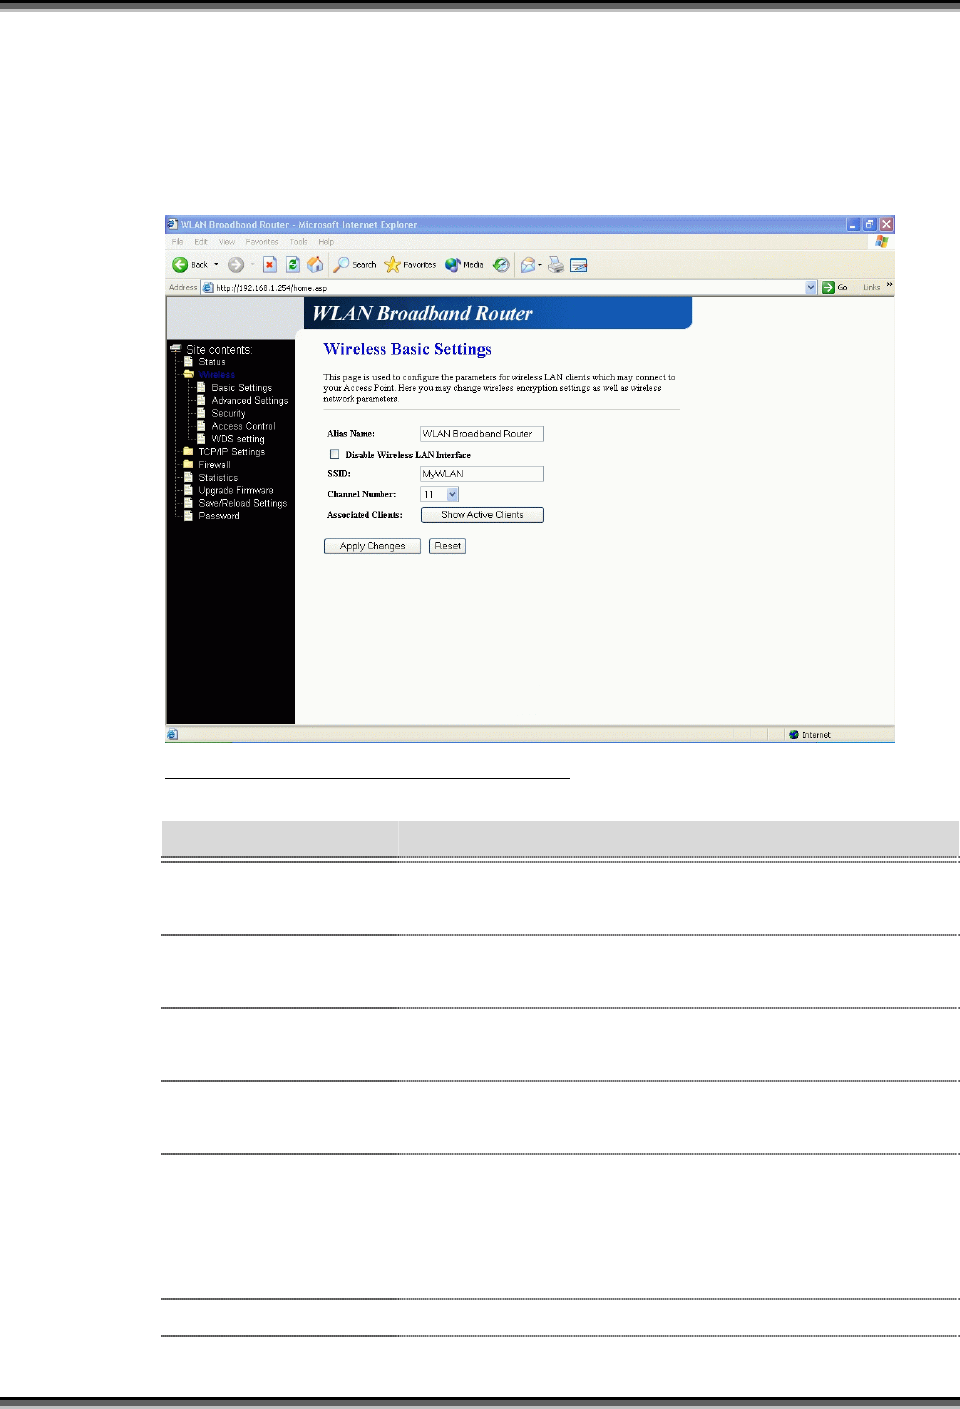
Task: Click the Windows flag logo icon
Action: [x=881, y=241]
